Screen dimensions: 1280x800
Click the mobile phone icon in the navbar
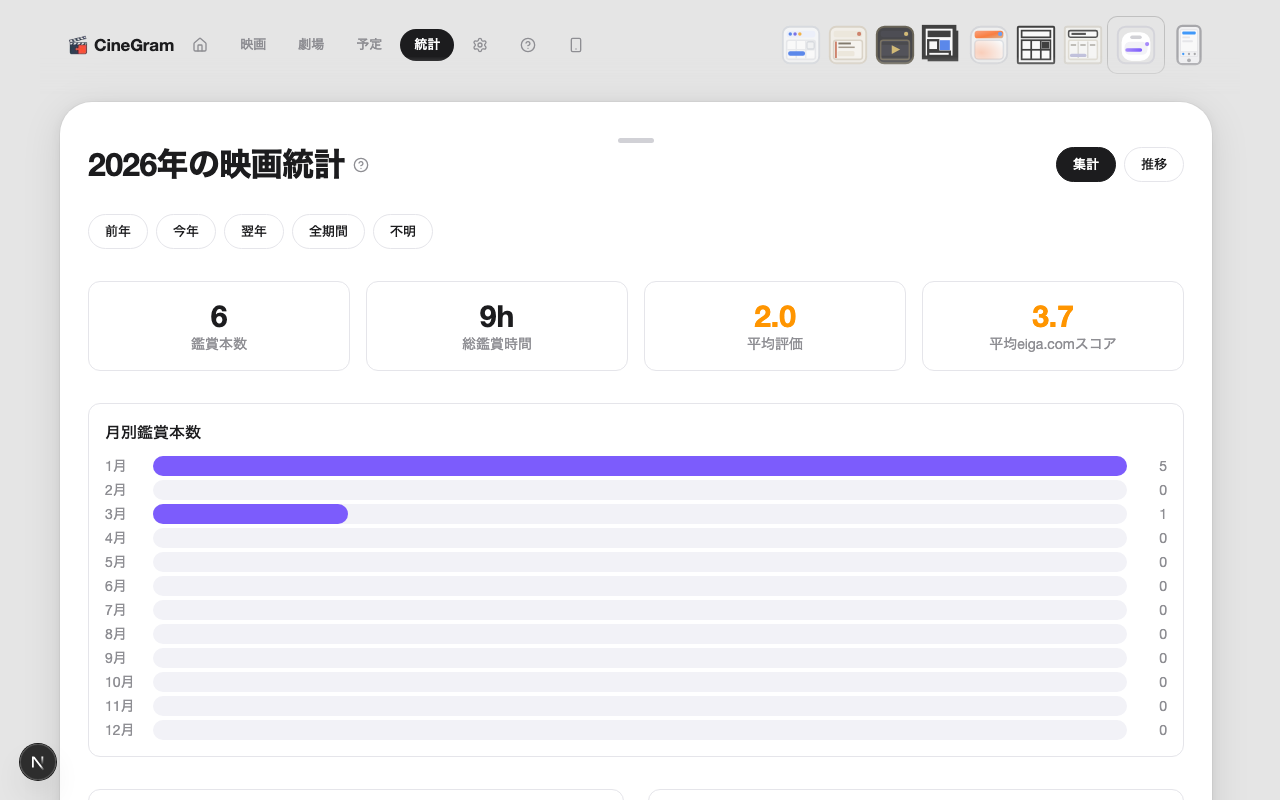(x=576, y=45)
